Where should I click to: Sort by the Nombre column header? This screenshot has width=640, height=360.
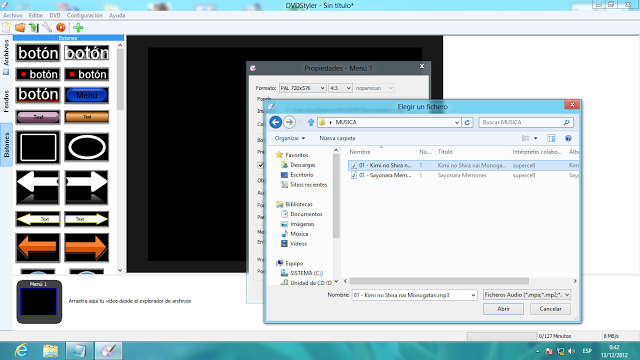360,152
